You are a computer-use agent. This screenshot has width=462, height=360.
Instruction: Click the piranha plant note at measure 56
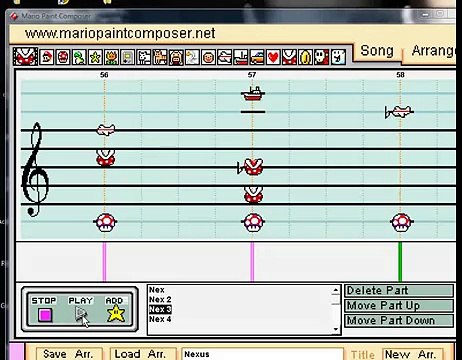pos(106,158)
